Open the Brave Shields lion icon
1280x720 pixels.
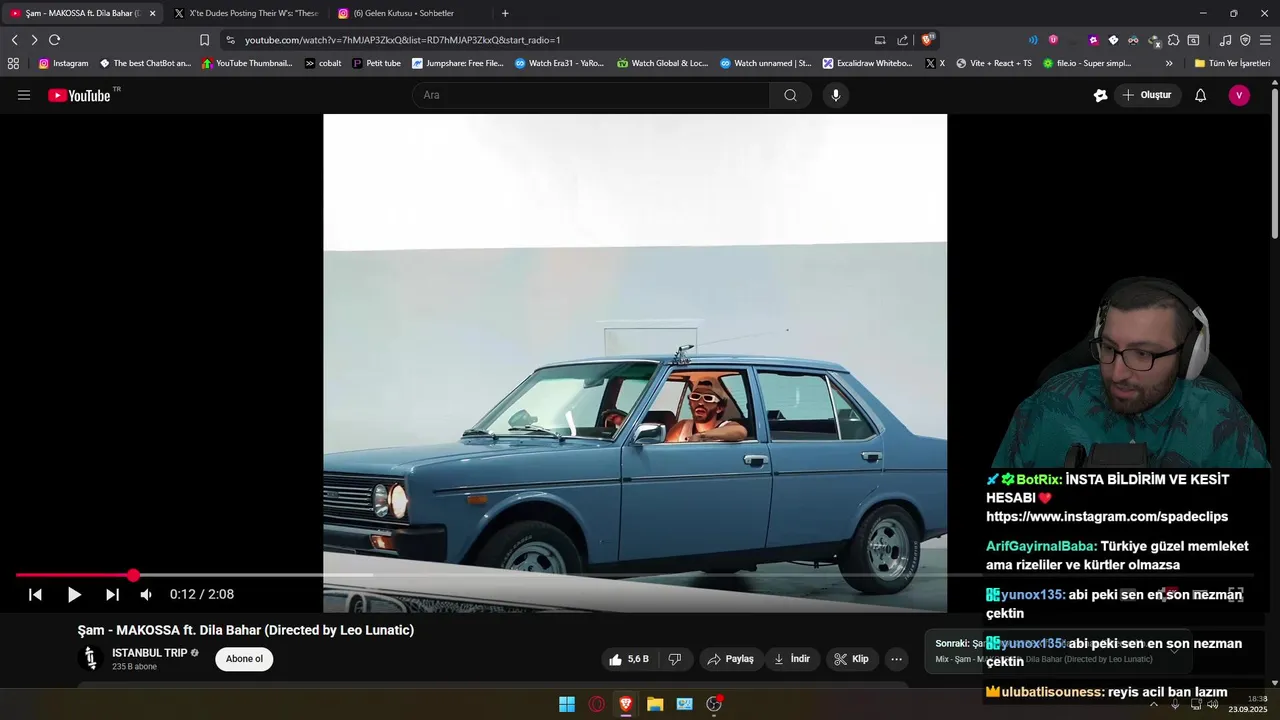(x=928, y=40)
